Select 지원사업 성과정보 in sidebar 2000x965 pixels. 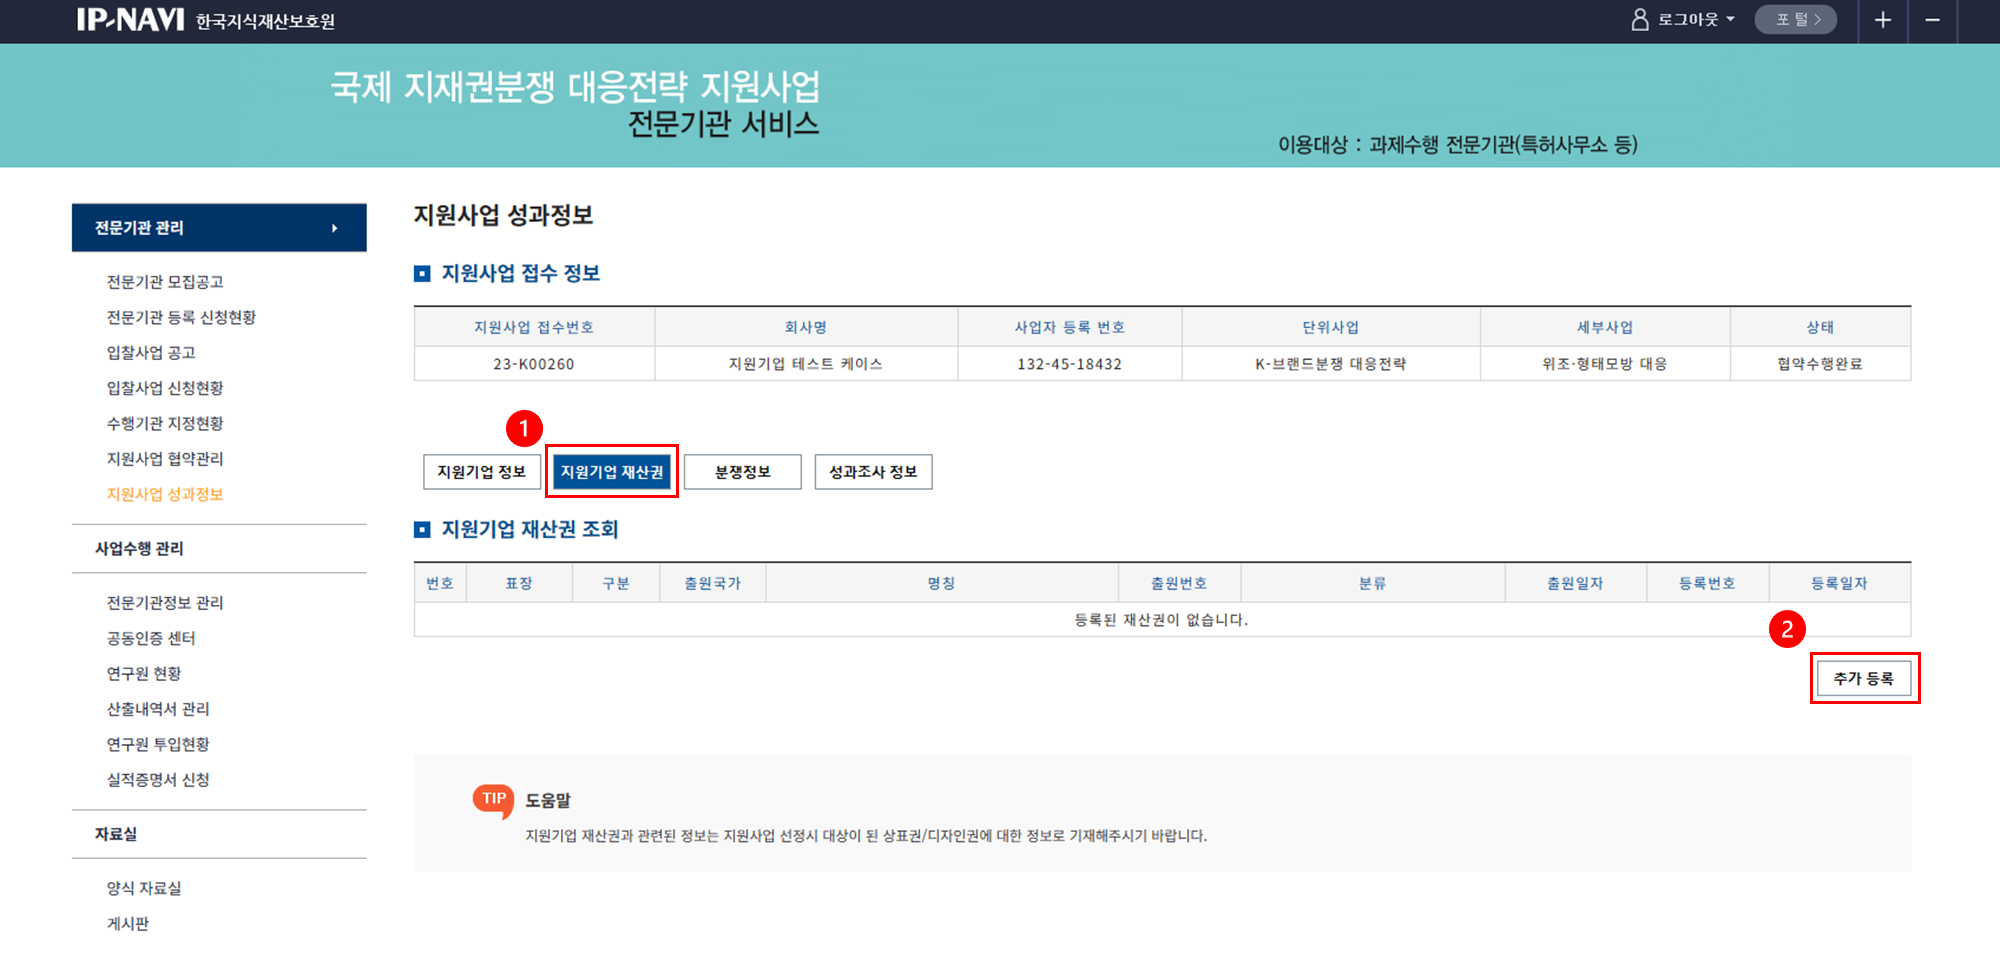coord(165,494)
